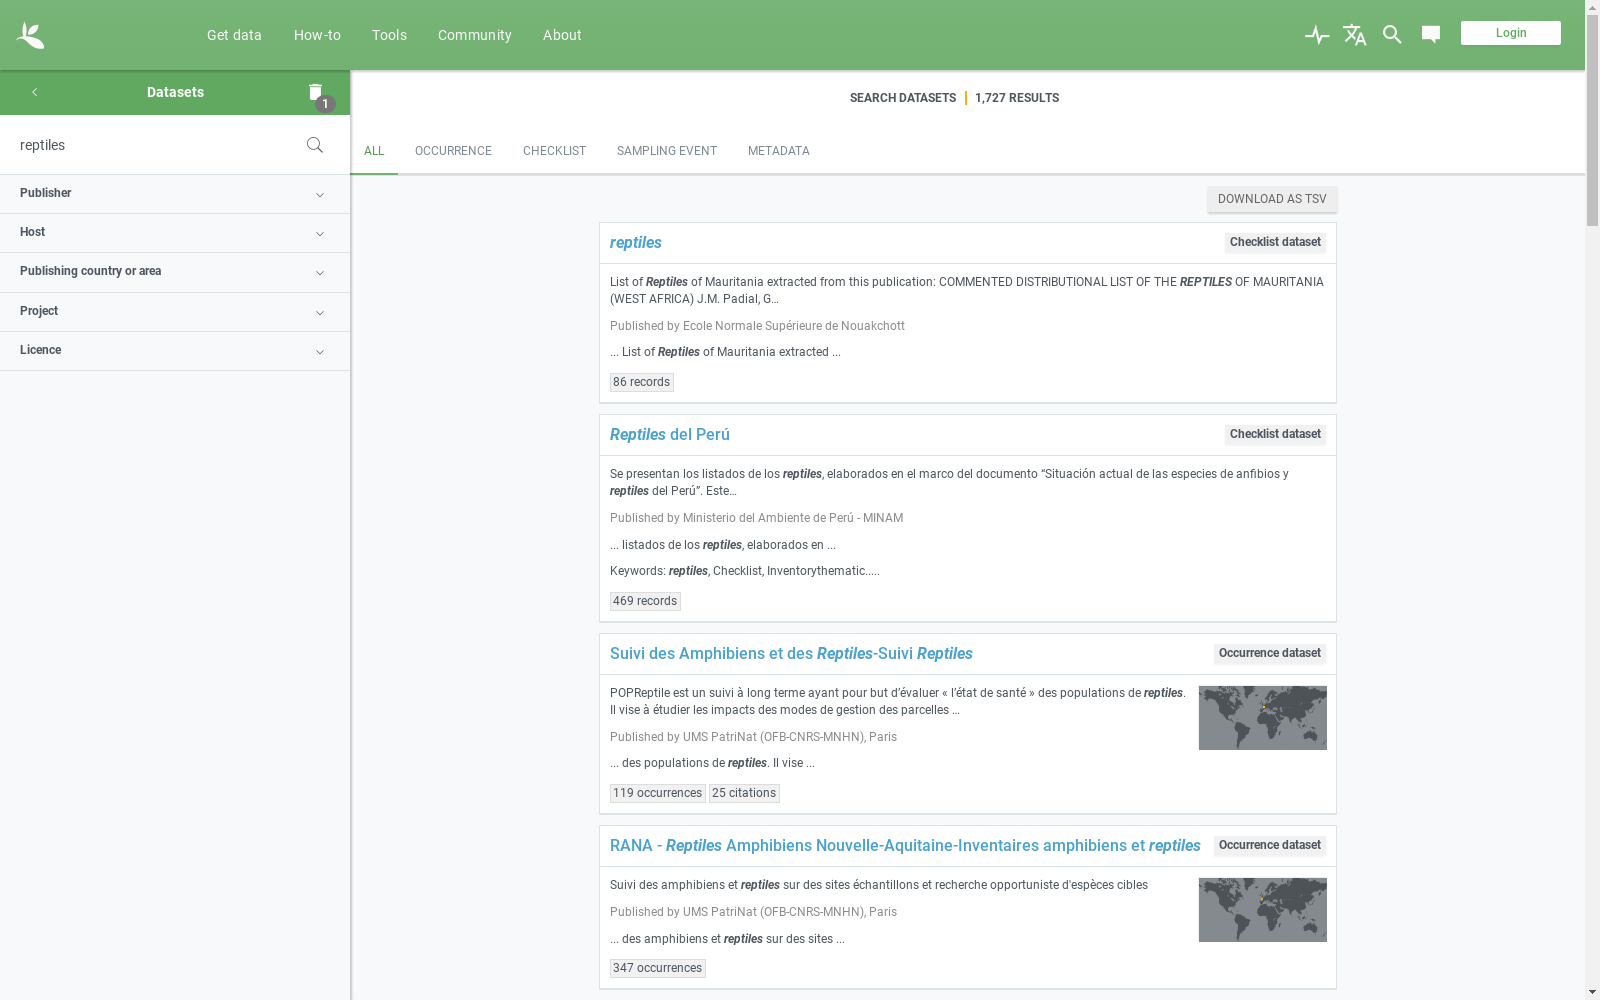
Task: Click the 'Datasets' panel title
Action: point(175,92)
